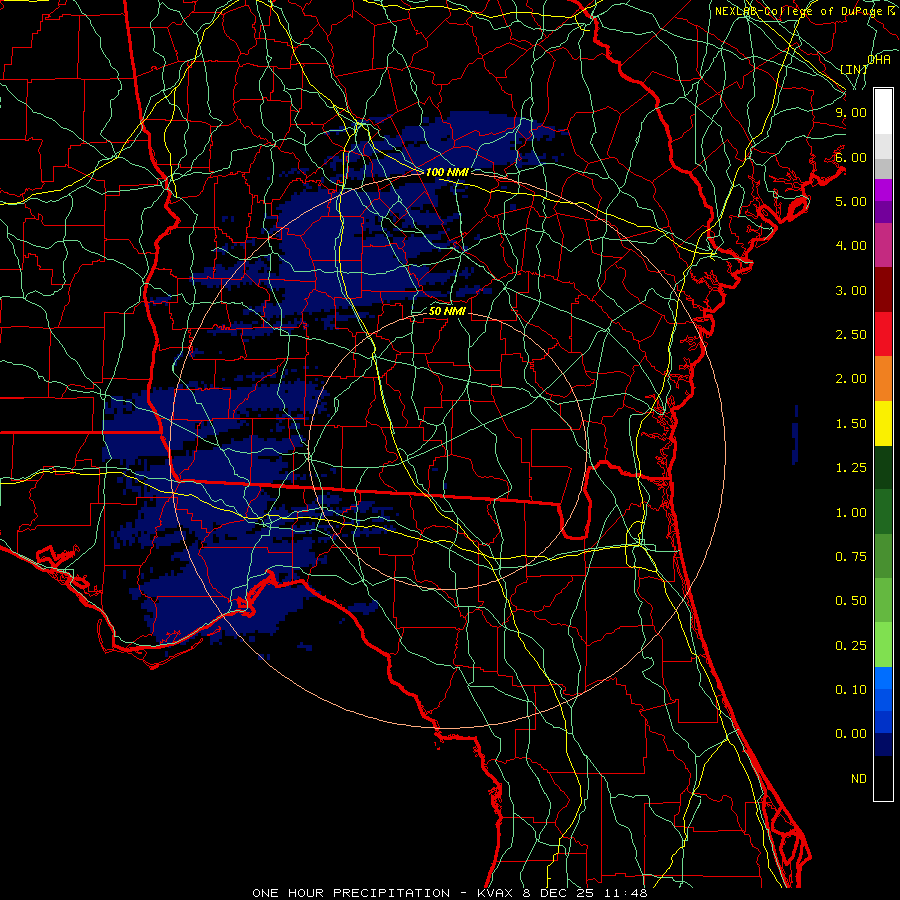The height and width of the screenshot is (900, 900).
Task: Select the 0.25 legend value
Action: click(851, 646)
